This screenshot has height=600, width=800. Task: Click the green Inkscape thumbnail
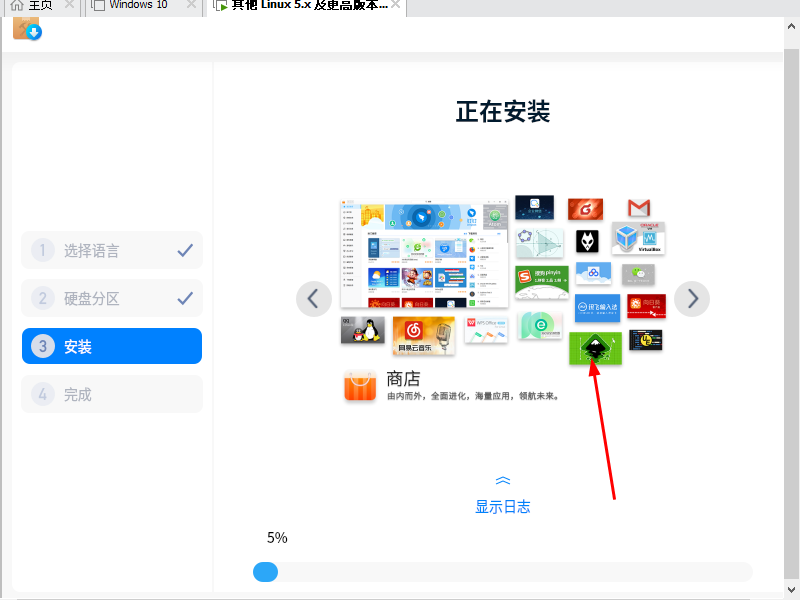(595, 348)
